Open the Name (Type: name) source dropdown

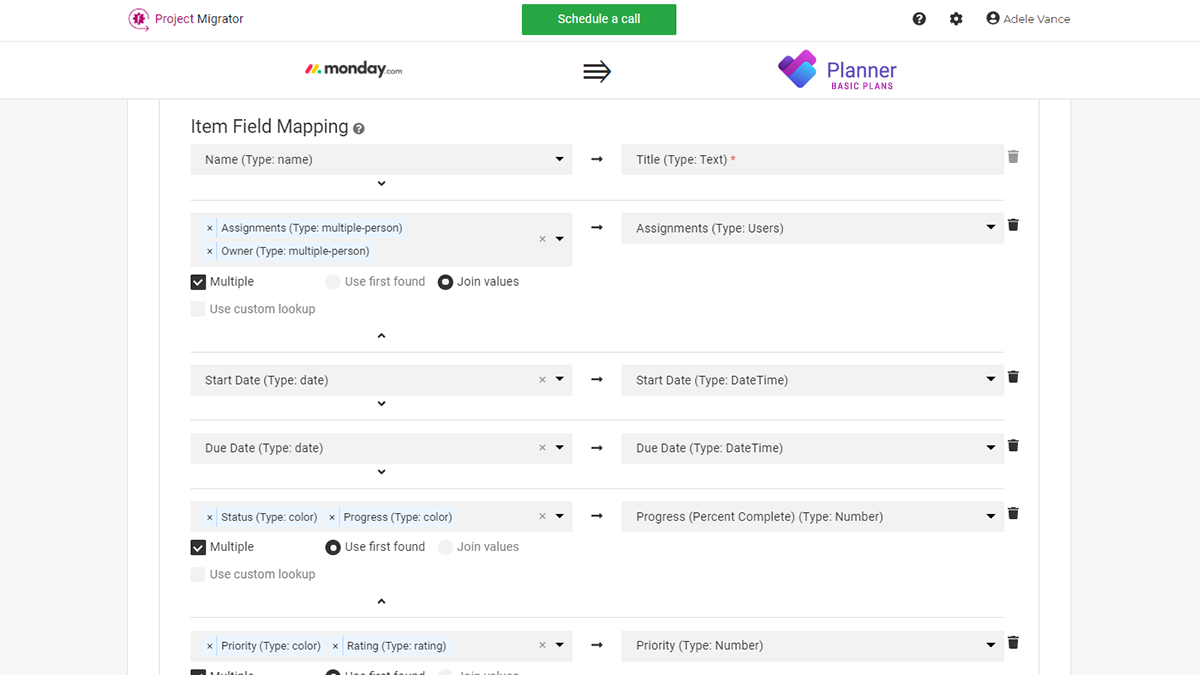pos(381,159)
